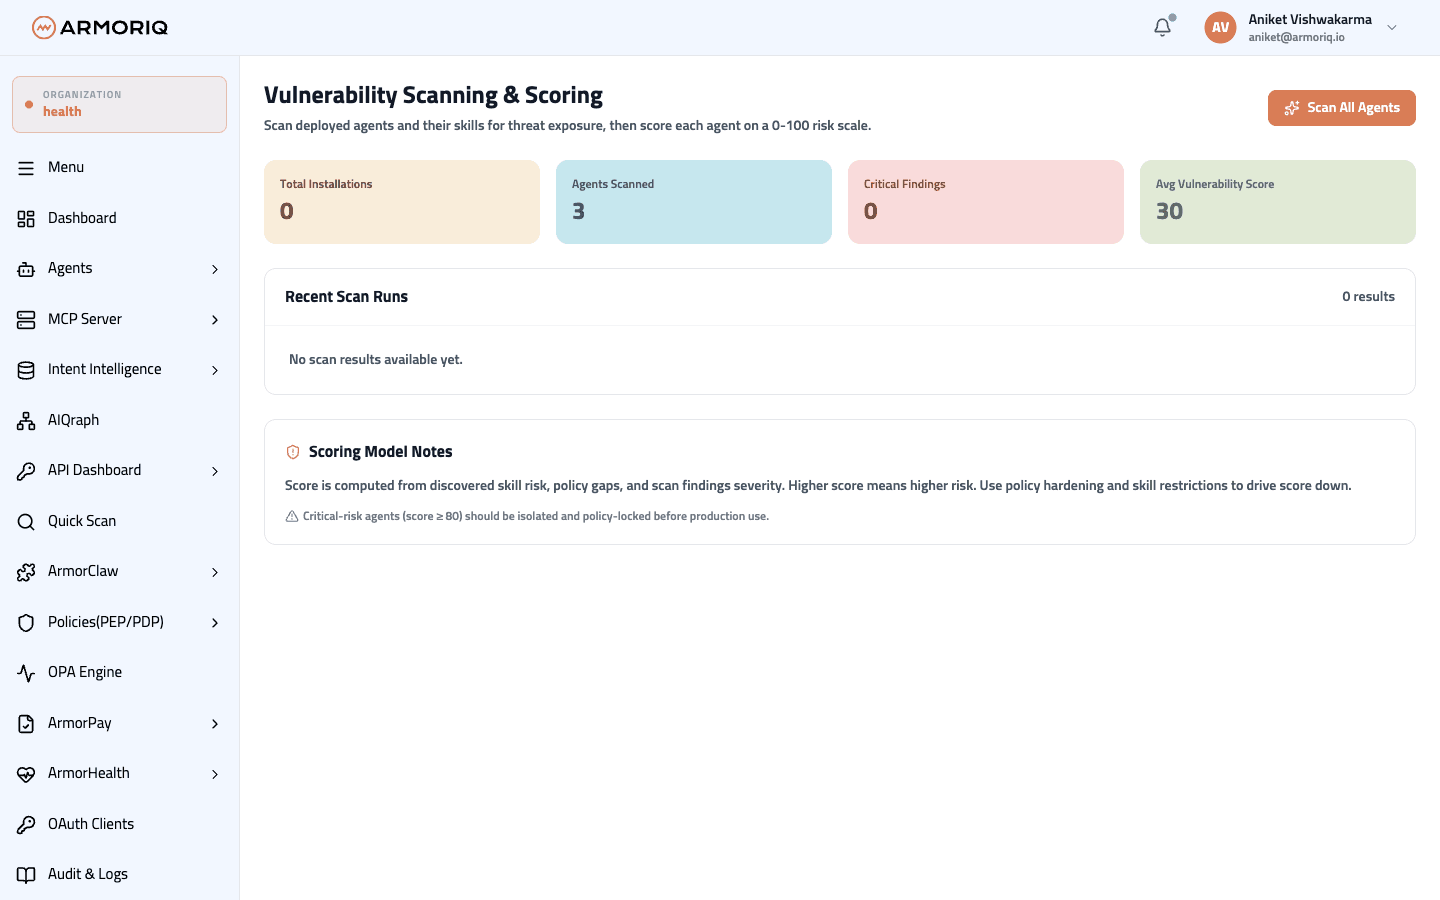
Task: Open the Dashboard menu item
Action: point(119,218)
